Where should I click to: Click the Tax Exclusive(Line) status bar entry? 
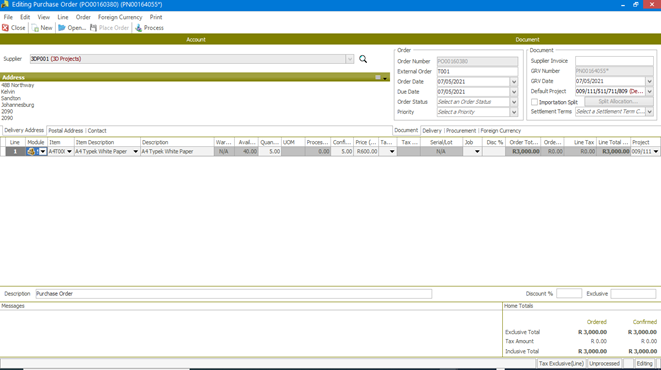(561, 363)
